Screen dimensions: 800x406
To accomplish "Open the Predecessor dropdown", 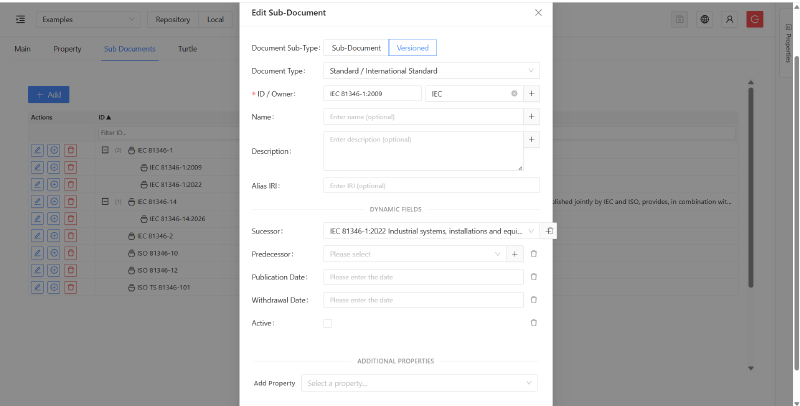I will [x=415, y=254].
